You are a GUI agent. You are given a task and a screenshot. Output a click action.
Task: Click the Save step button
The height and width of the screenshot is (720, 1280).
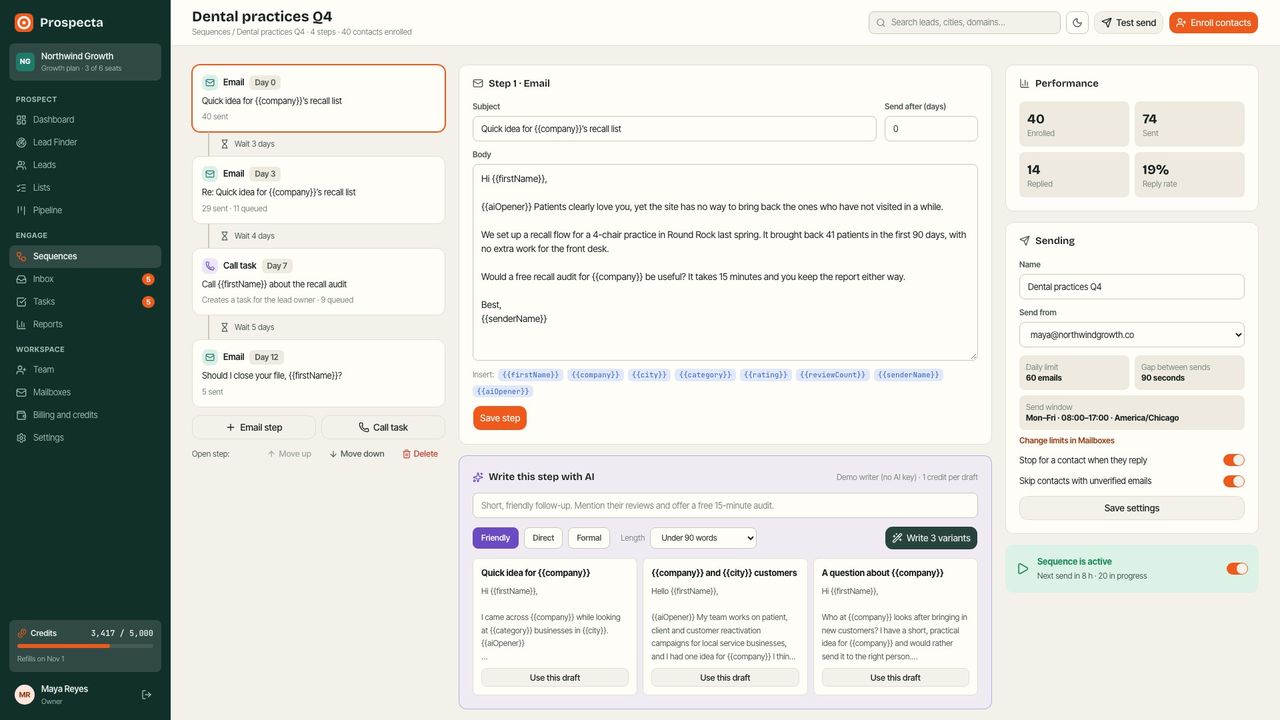pos(500,418)
